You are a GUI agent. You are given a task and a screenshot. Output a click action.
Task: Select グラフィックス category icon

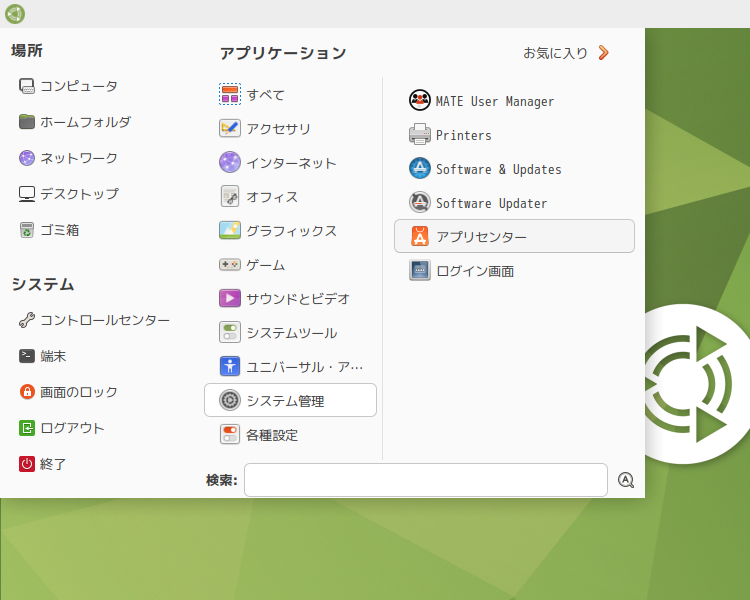point(230,230)
